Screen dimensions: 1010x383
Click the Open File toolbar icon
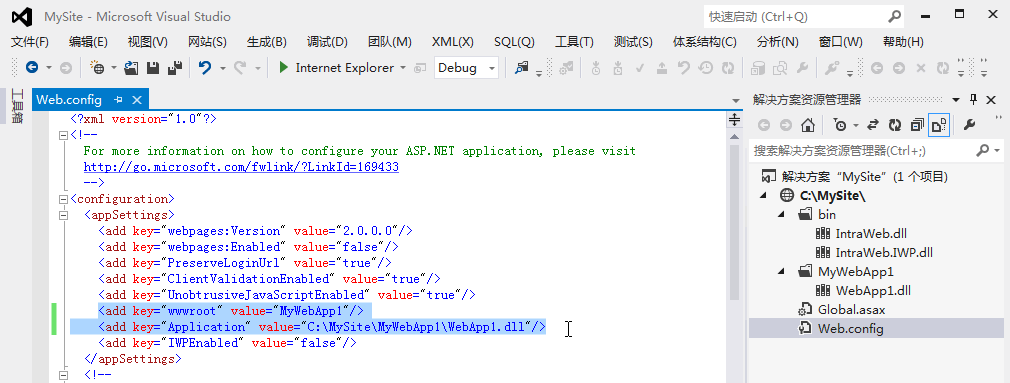coord(131,68)
